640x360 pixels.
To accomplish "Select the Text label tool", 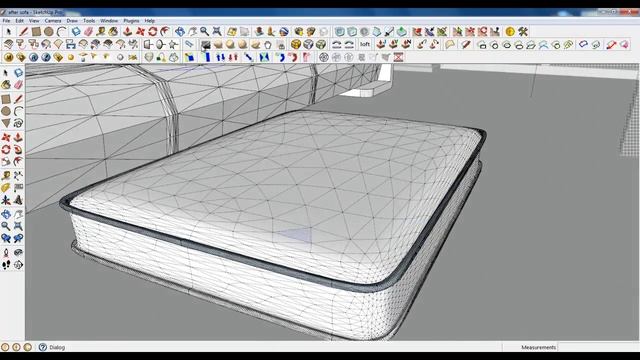I will [18, 188].
